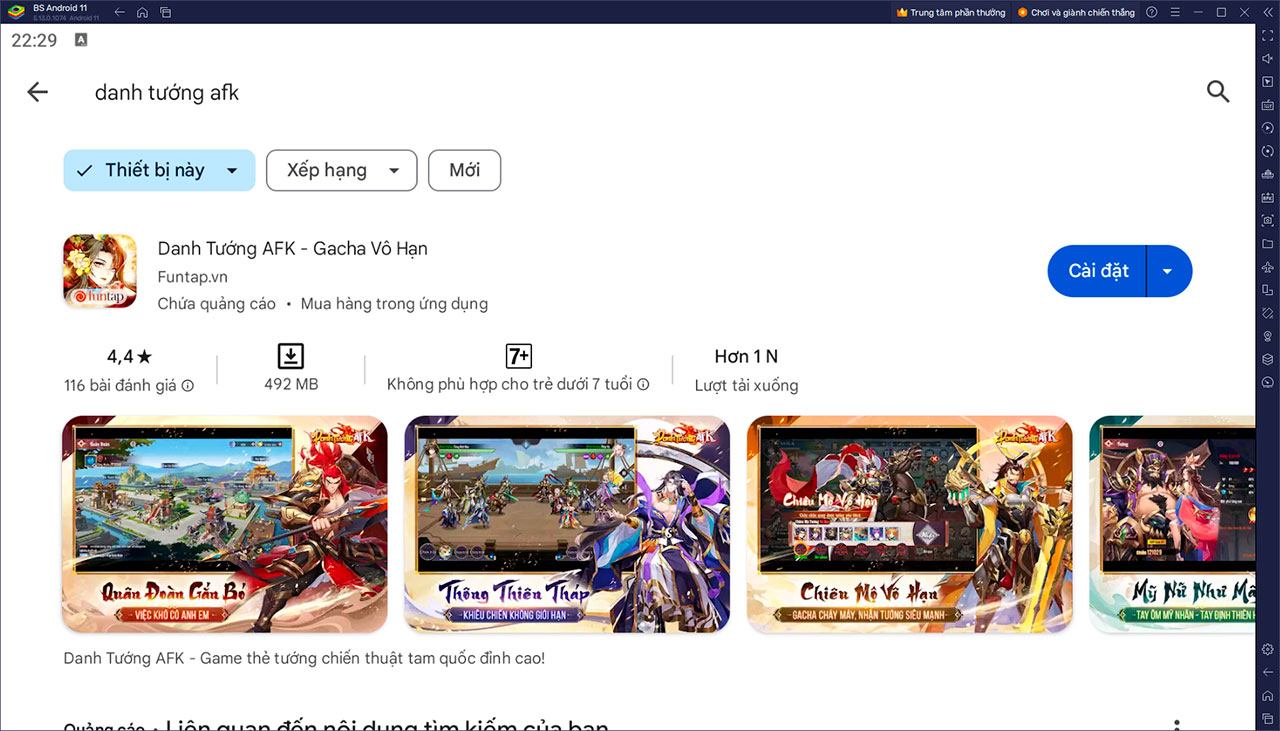Image resolution: width=1280 pixels, height=731 pixels.
Task: Click the info icon beside 116 bài đánh giá
Action: click(187, 385)
